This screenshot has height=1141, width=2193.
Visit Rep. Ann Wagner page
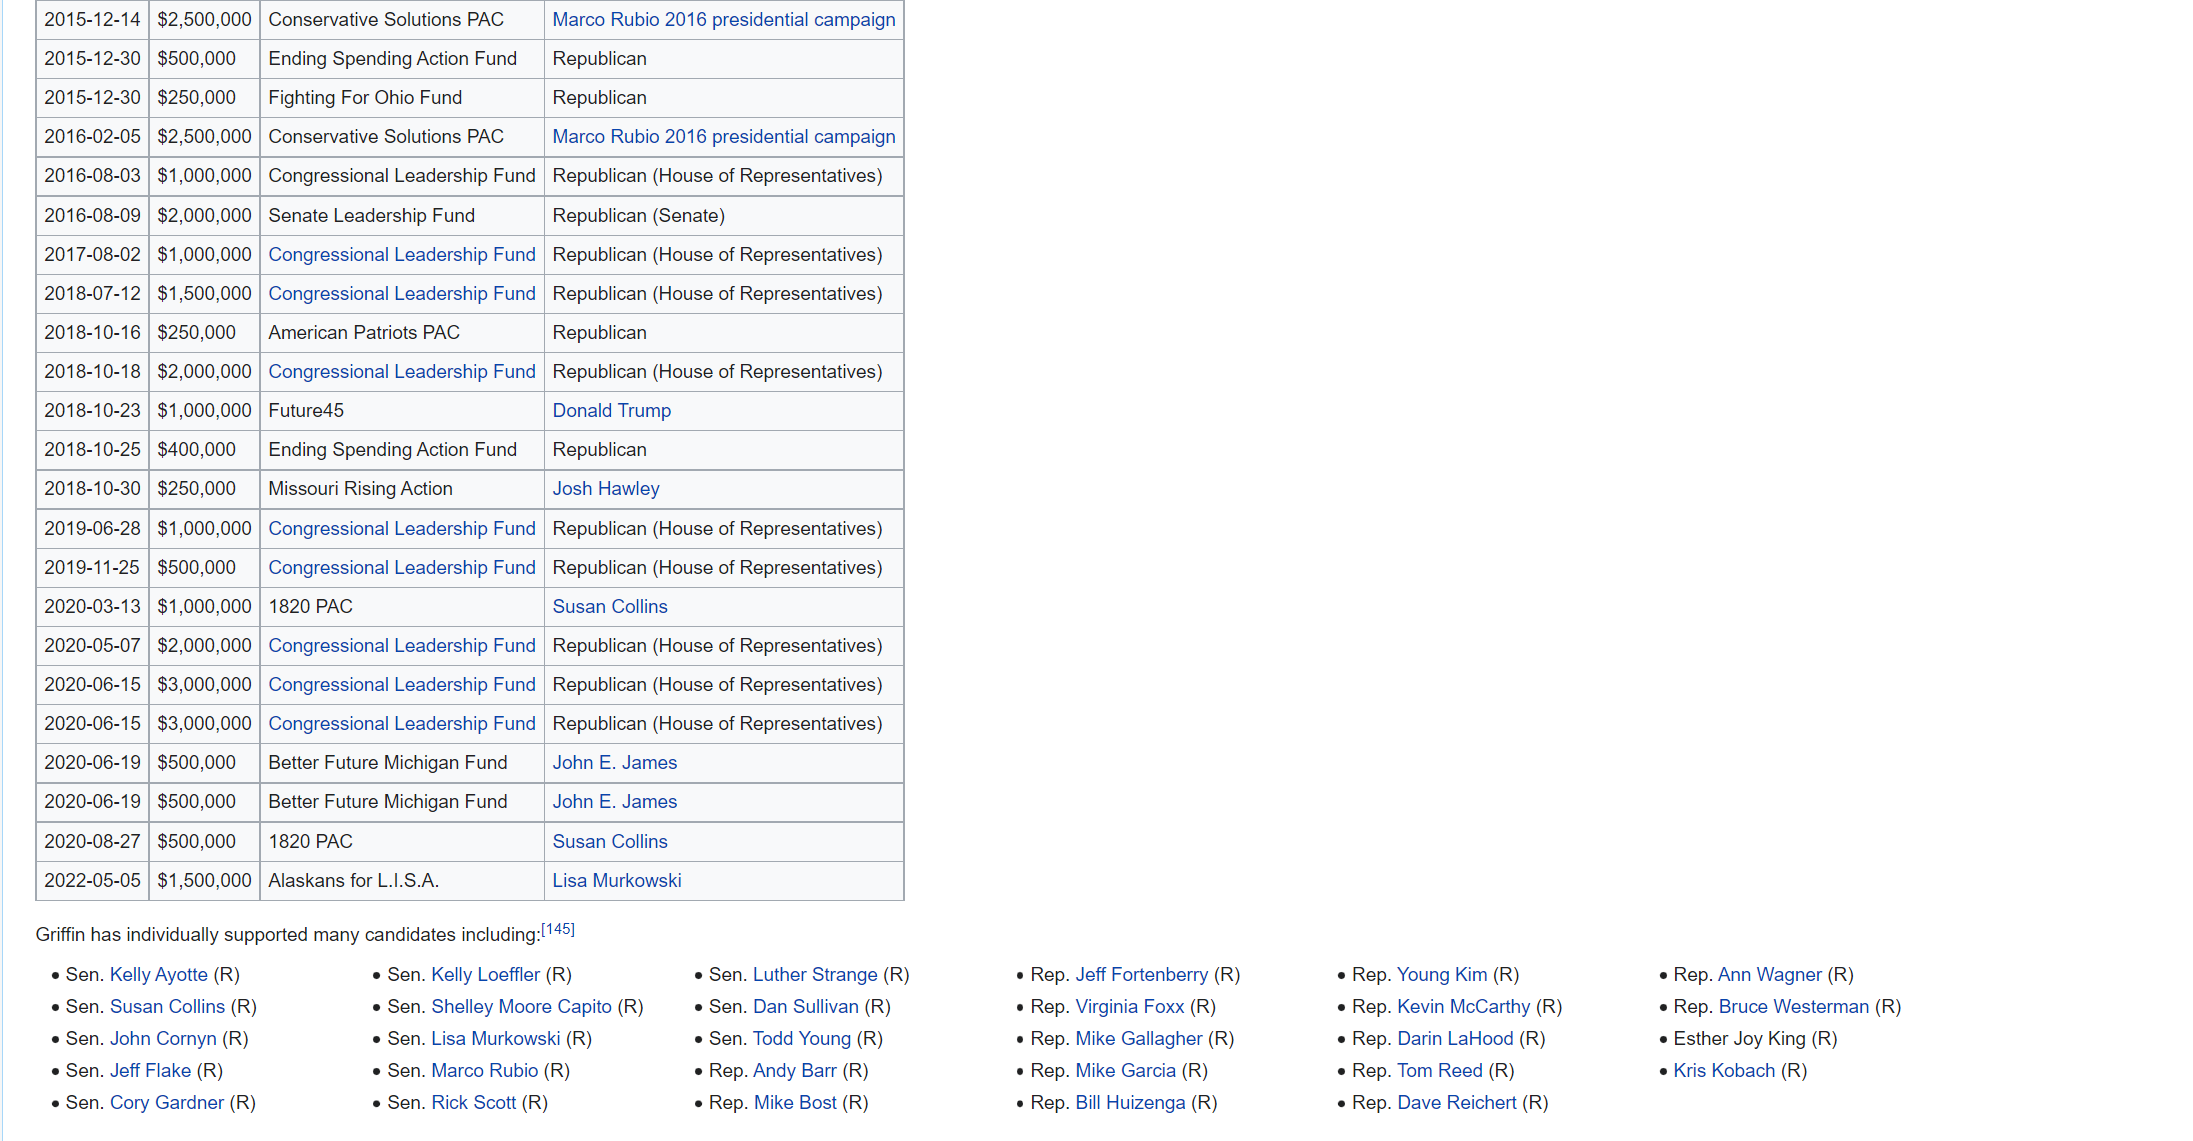(1770, 974)
